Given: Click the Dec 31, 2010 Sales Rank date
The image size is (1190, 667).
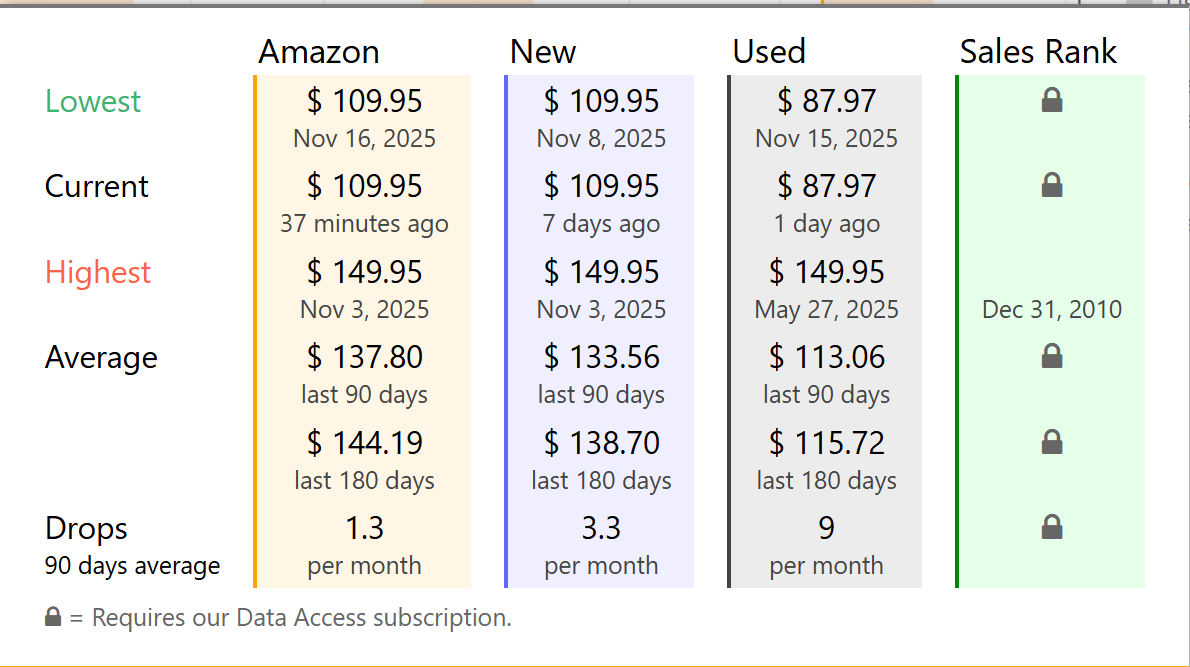Looking at the screenshot, I should point(1052,310).
